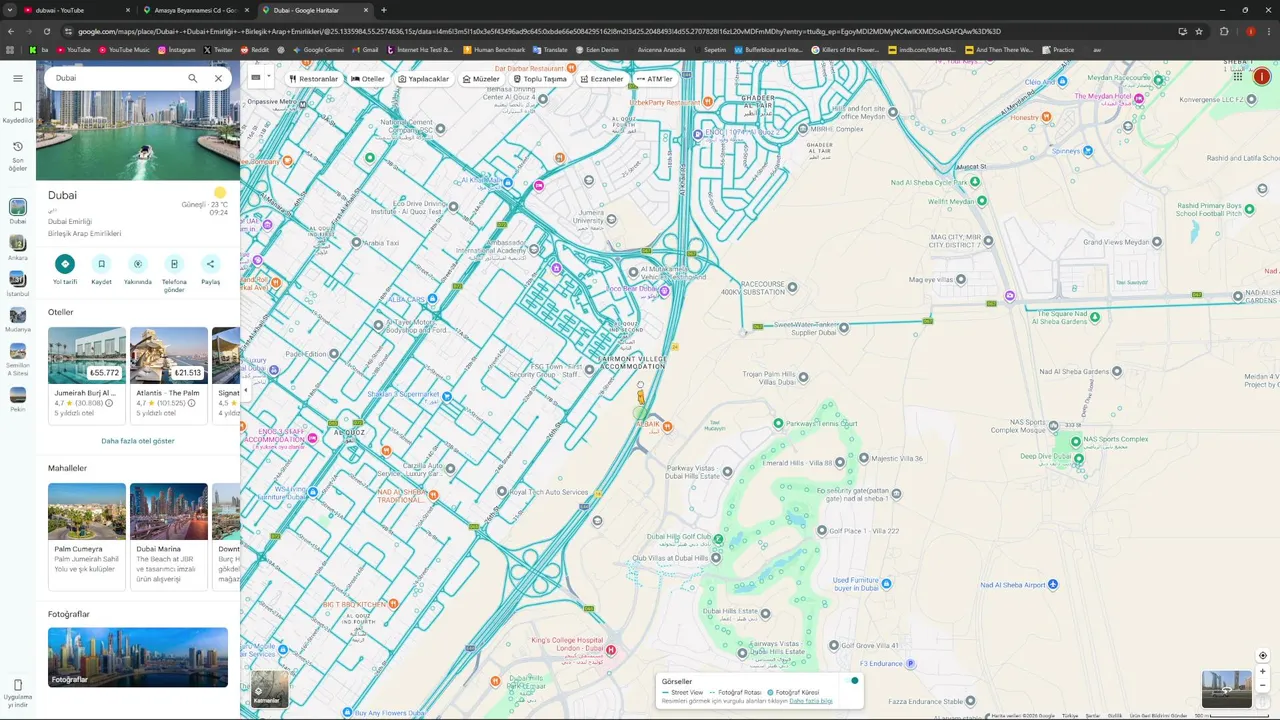The width and height of the screenshot is (1280, 720).
Task: Open the Translate bookmark
Action: click(550, 49)
